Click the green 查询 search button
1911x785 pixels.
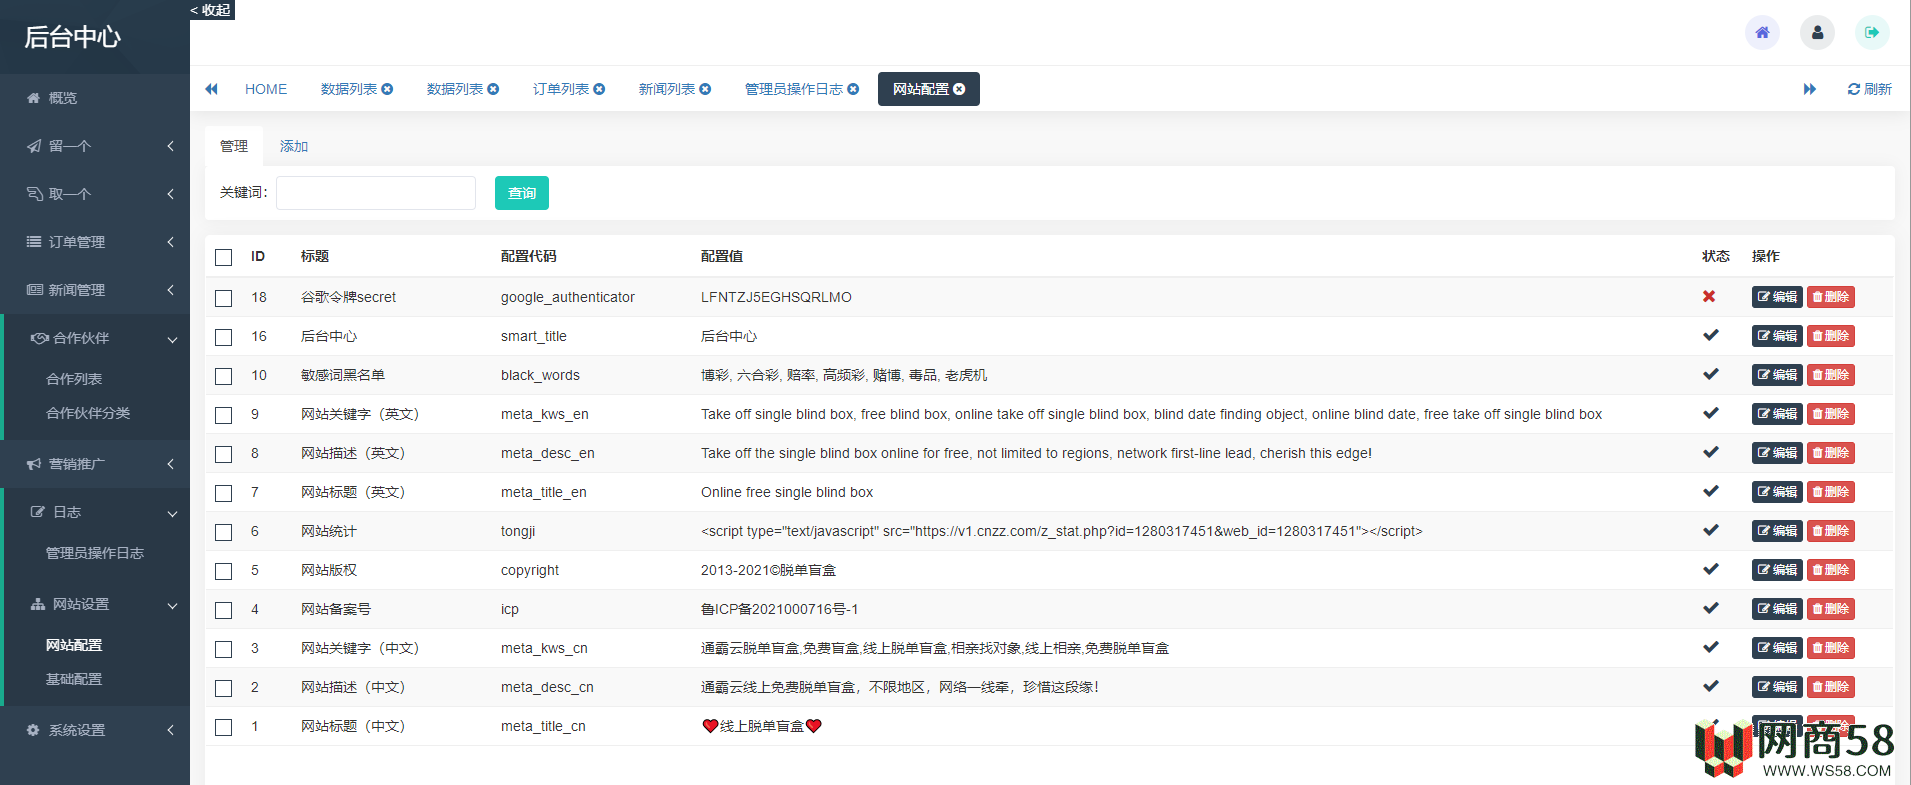(x=521, y=193)
